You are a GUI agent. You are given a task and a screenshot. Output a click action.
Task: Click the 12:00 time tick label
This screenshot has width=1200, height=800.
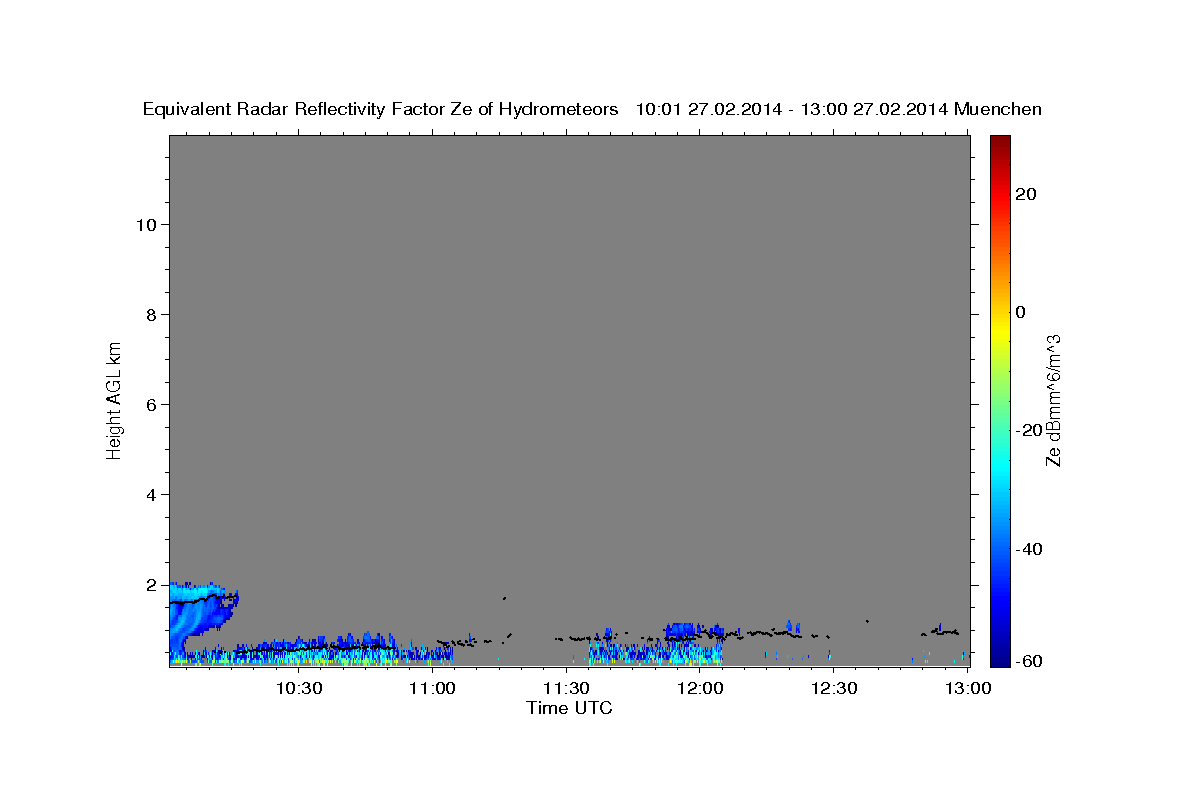click(701, 688)
